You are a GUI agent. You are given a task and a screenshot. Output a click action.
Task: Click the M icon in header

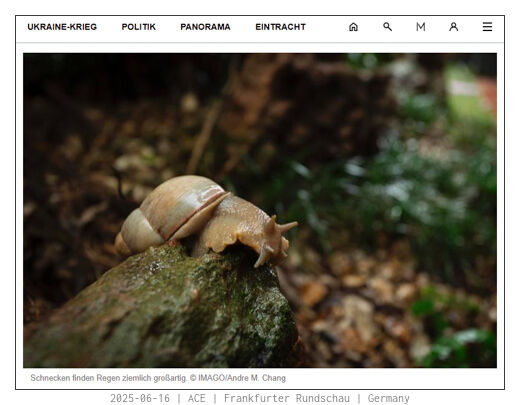[421, 27]
